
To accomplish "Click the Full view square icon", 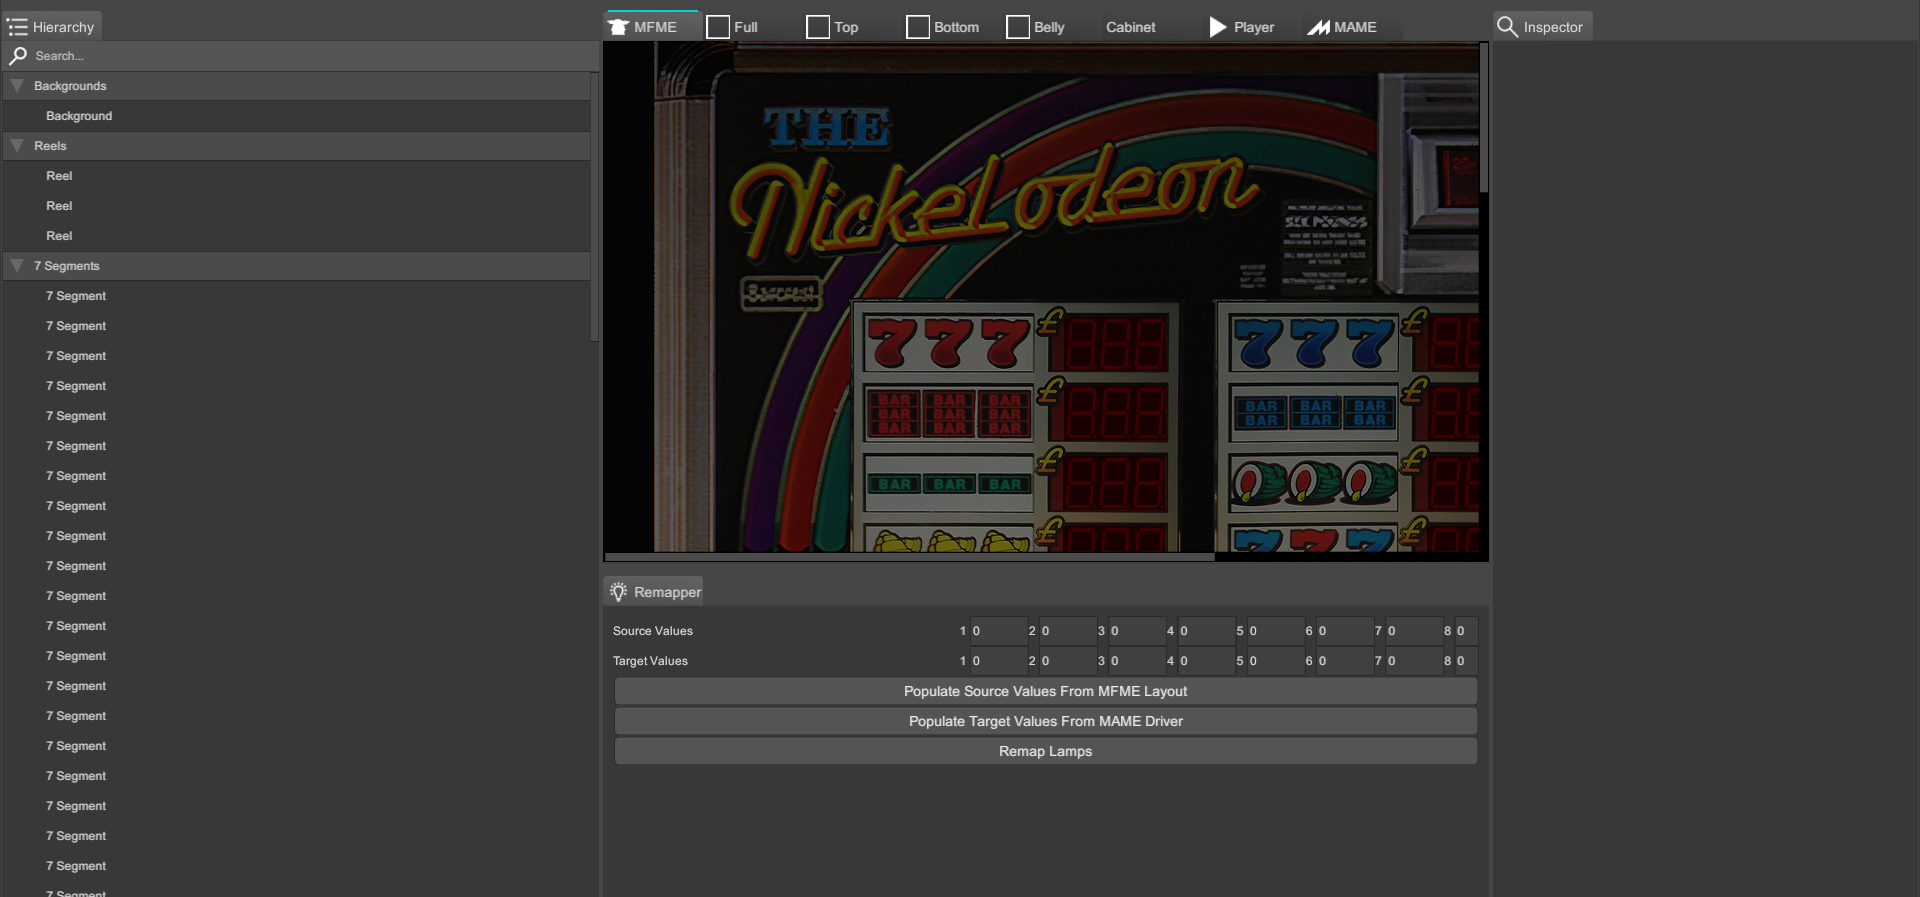I will pyautogui.click(x=718, y=27).
